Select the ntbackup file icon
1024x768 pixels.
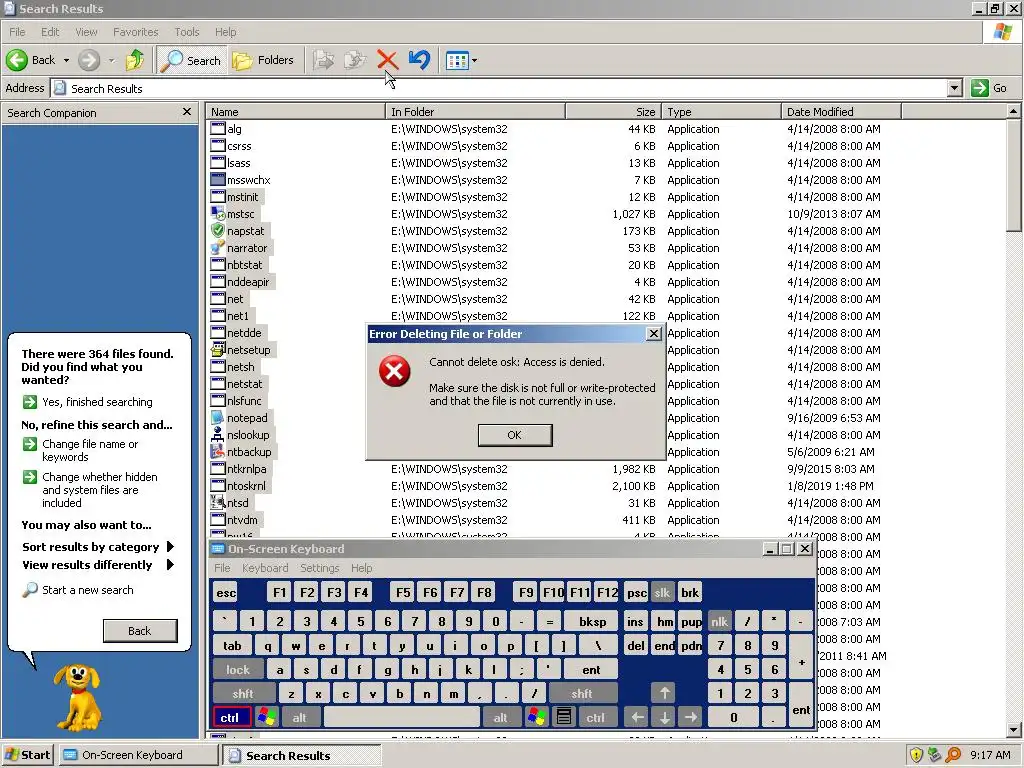click(x=218, y=451)
